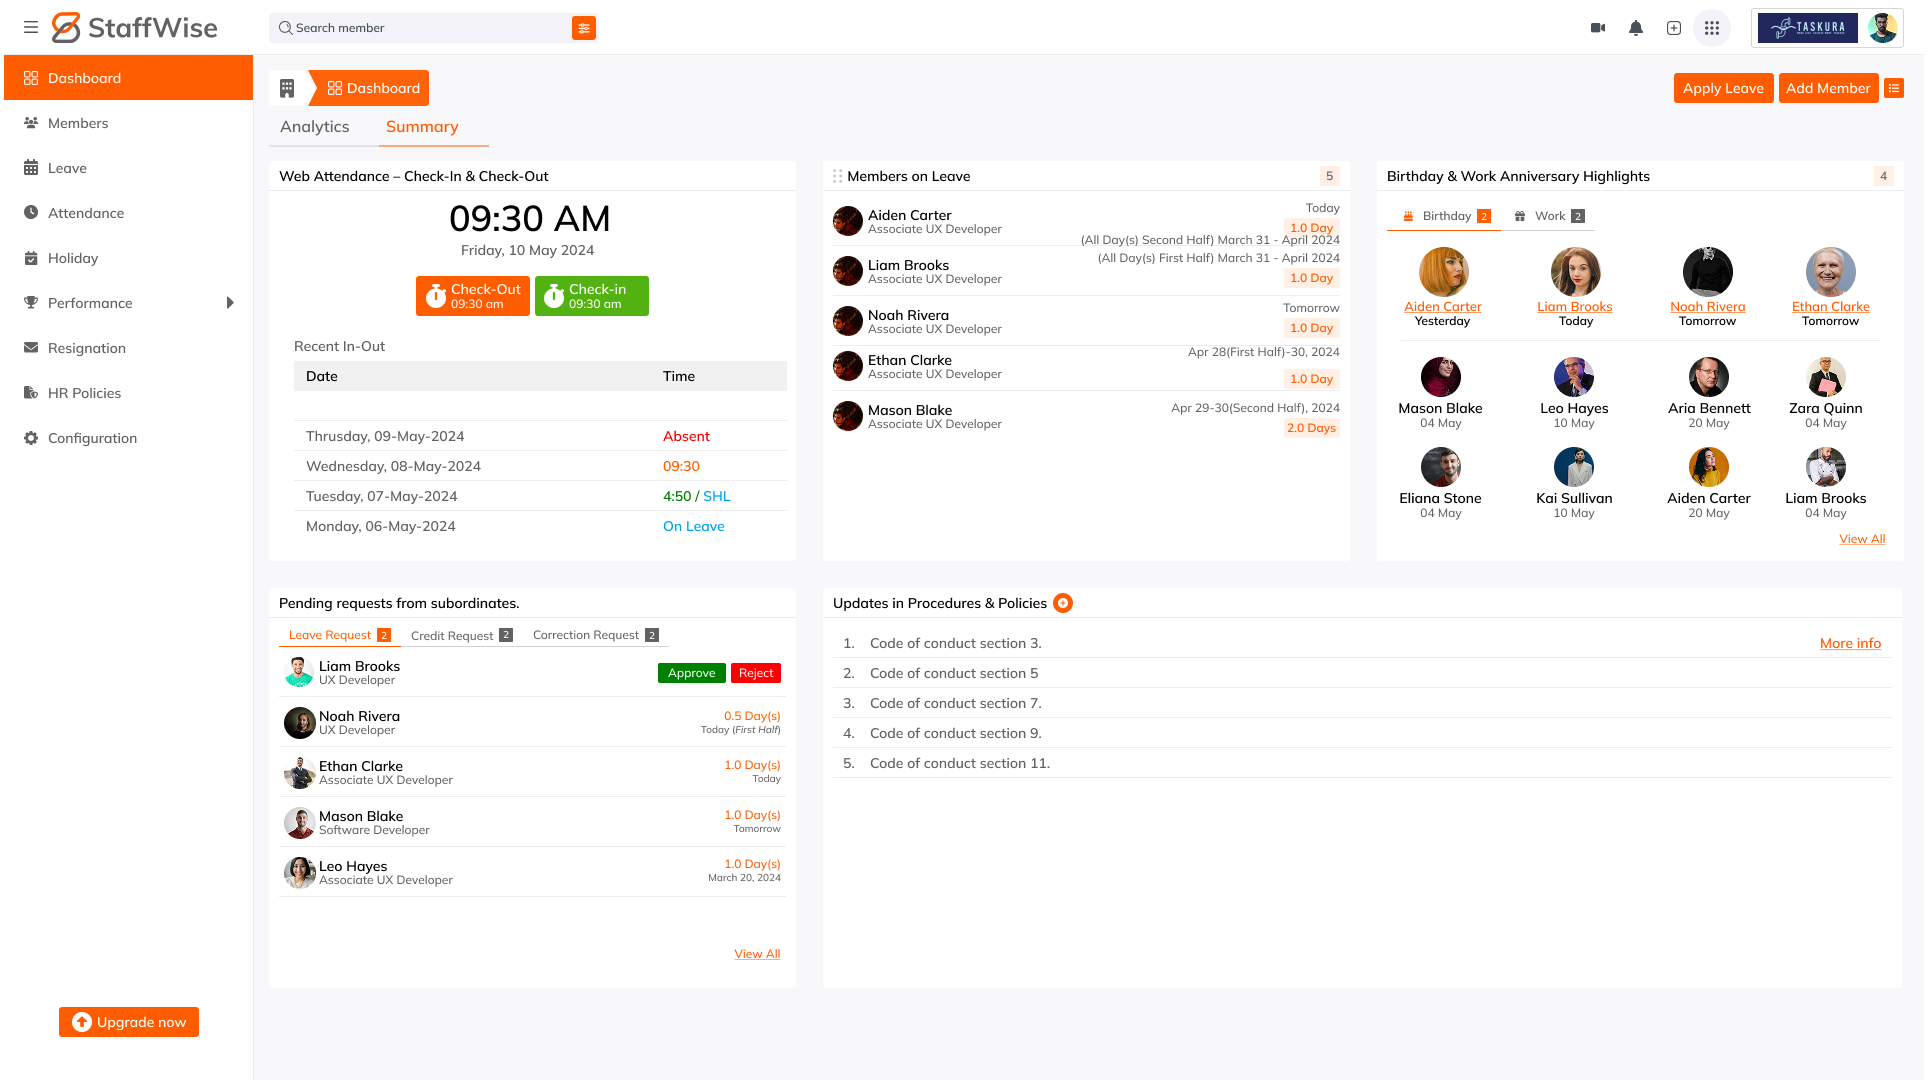Open the Taskura profile account menu
Image resolution: width=1928 pixels, height=1080 pixels.
pyautogui.click(x=1827, y=28)
